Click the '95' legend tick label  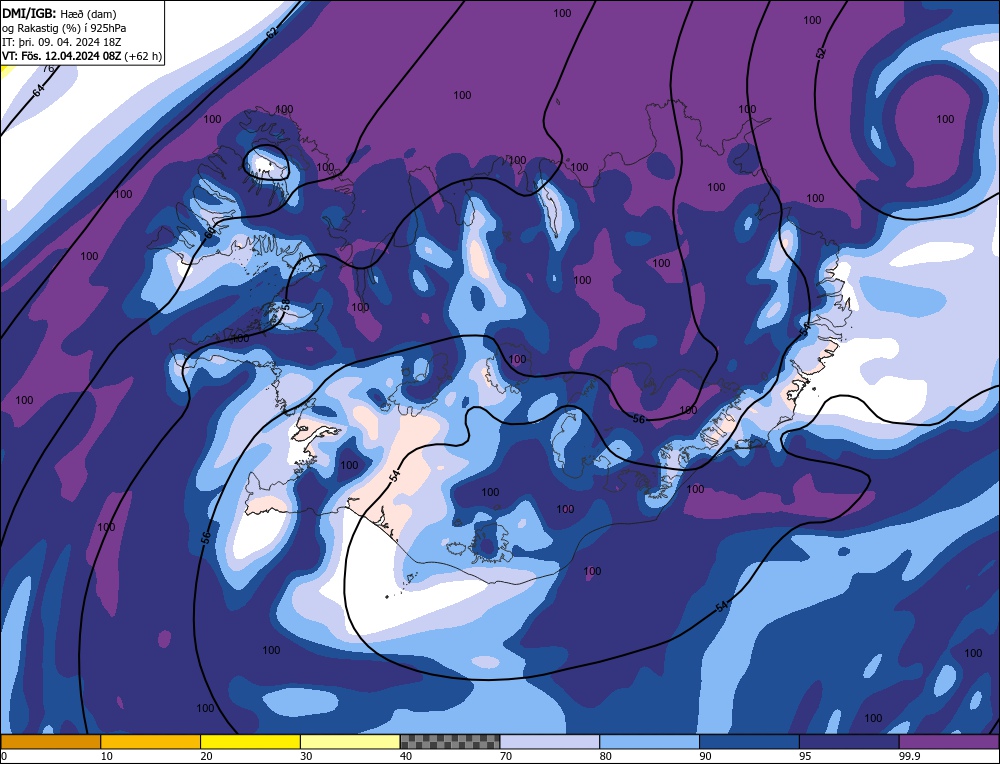(805, 756)
